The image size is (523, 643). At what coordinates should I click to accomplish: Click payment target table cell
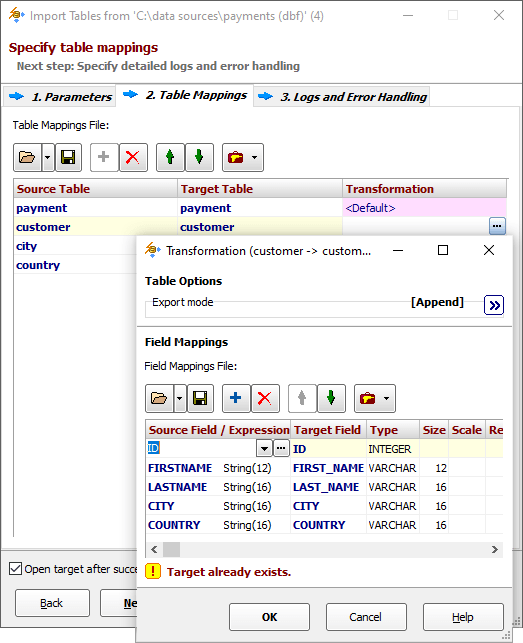click(260, 208)
